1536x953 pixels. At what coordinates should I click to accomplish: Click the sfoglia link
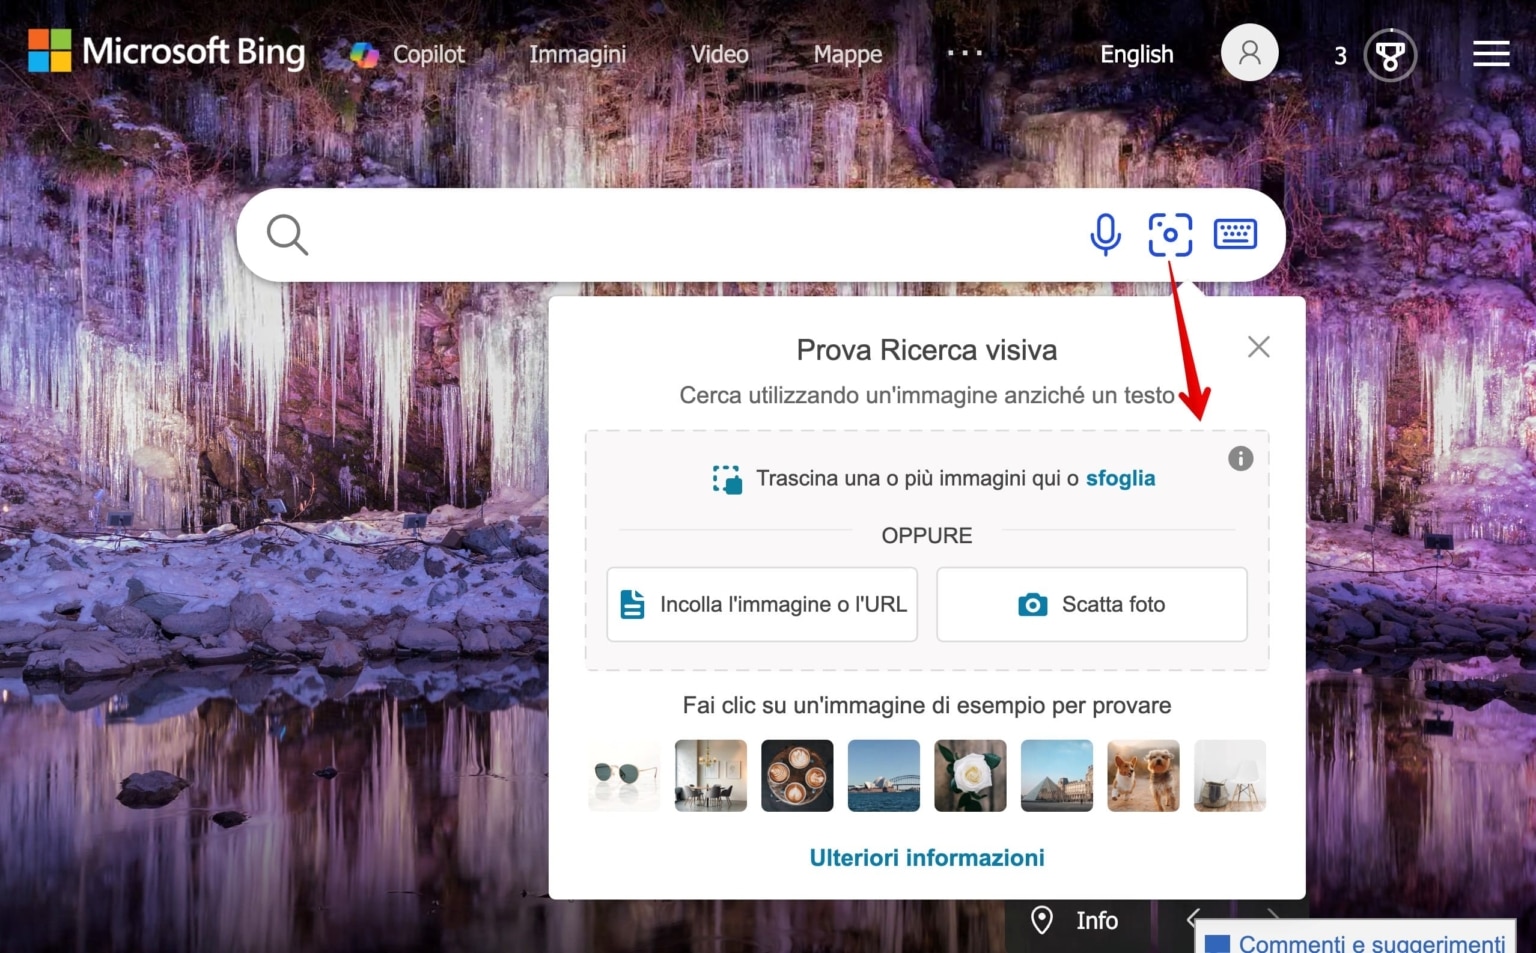coord(1120,478)
